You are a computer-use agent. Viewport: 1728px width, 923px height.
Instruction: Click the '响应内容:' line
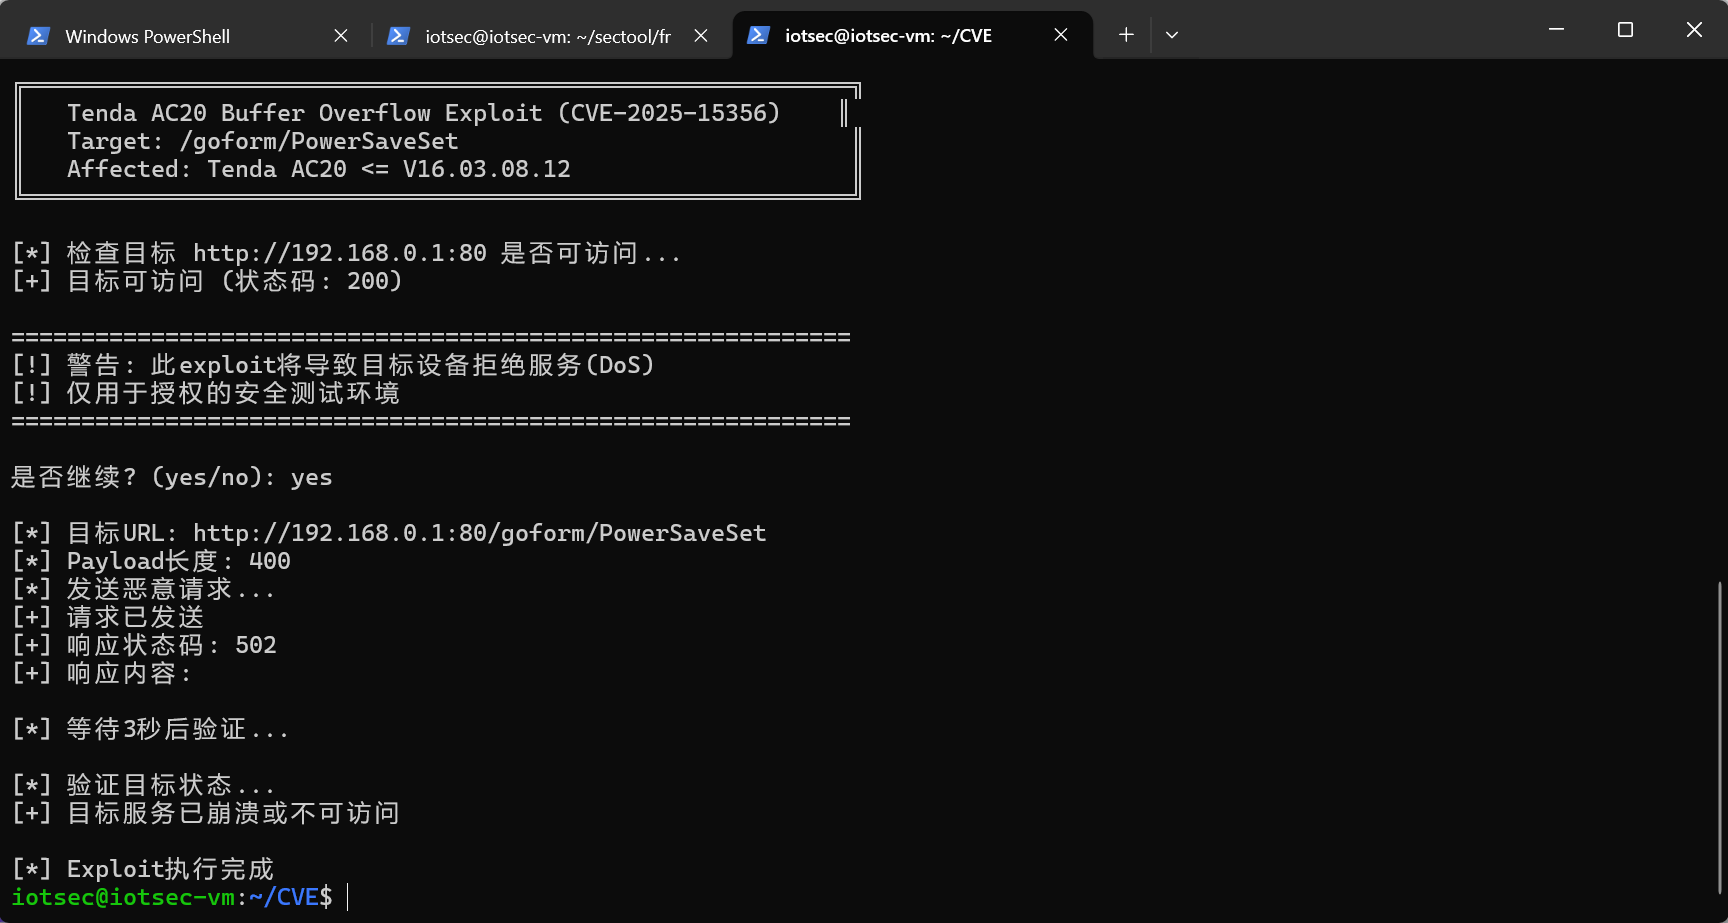102,673
